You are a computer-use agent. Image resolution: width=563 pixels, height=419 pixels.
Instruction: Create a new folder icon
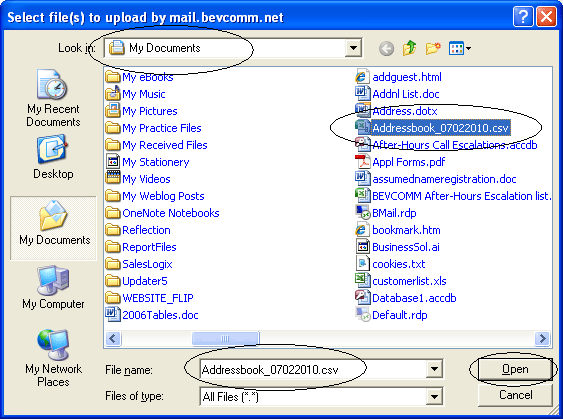tap(433, 48)
